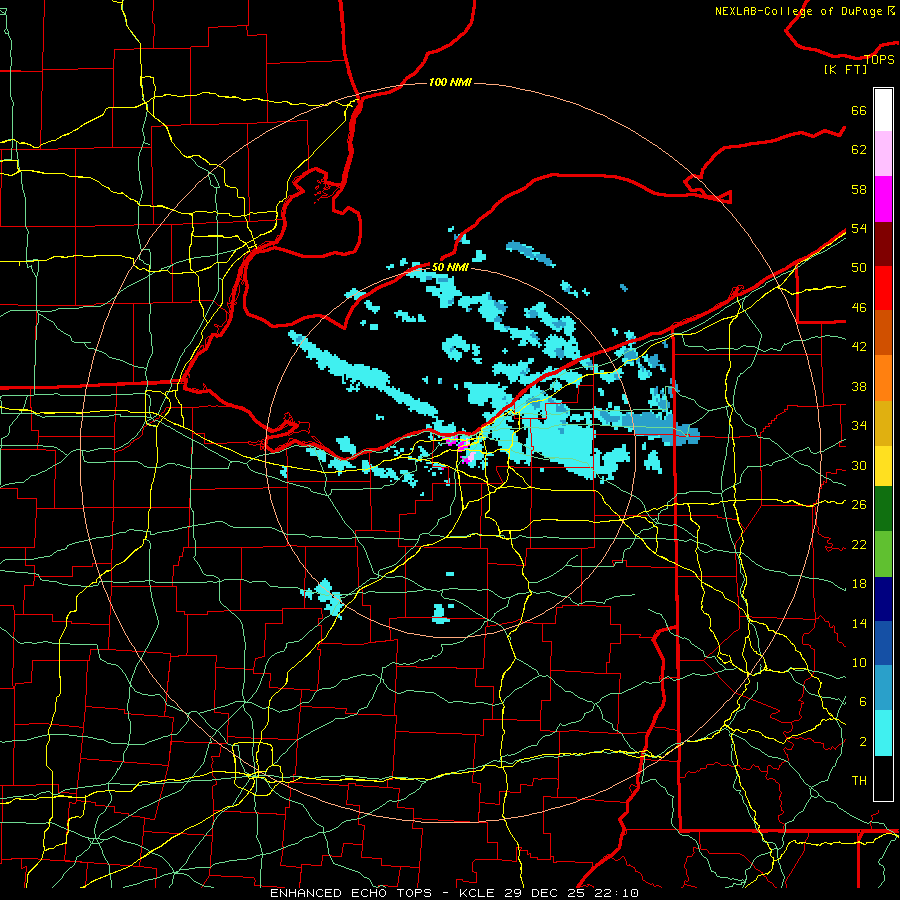
Task: Click the "TH" threshold label
Action: pos(859,781)
